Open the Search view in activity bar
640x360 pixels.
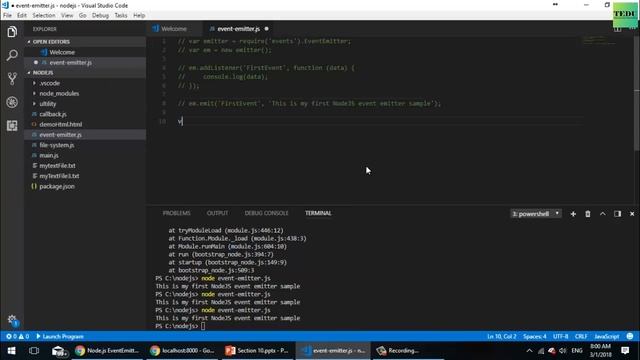point(12,55)
